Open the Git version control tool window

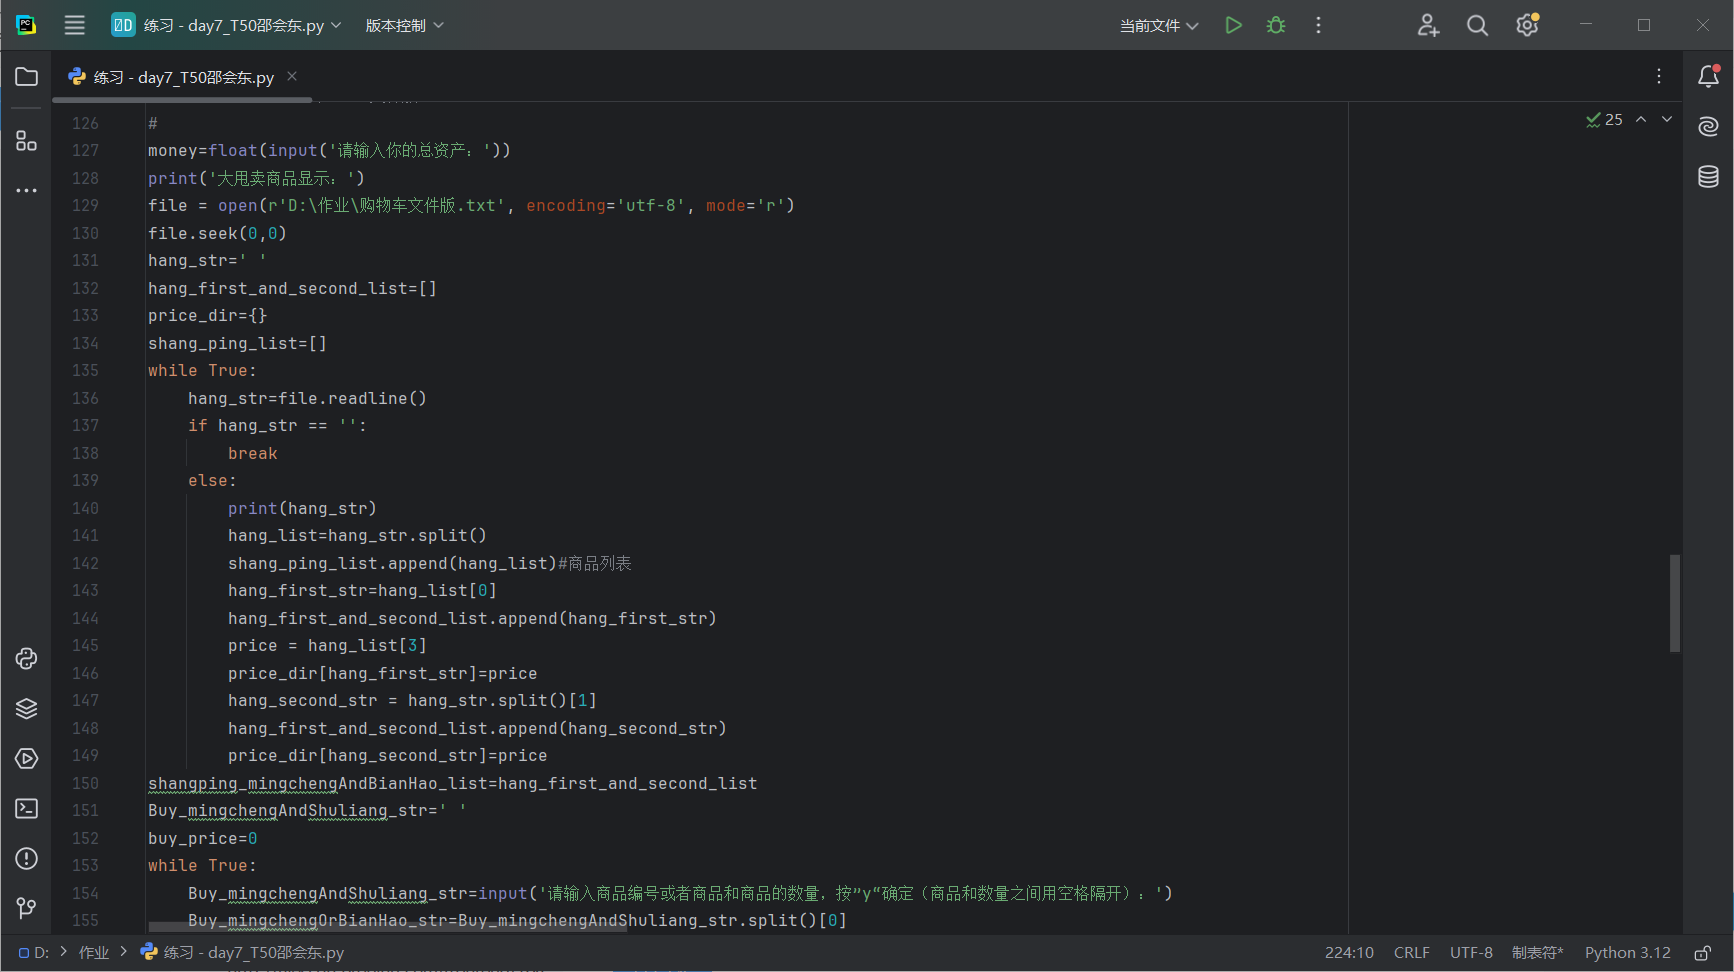pos(27,907)
